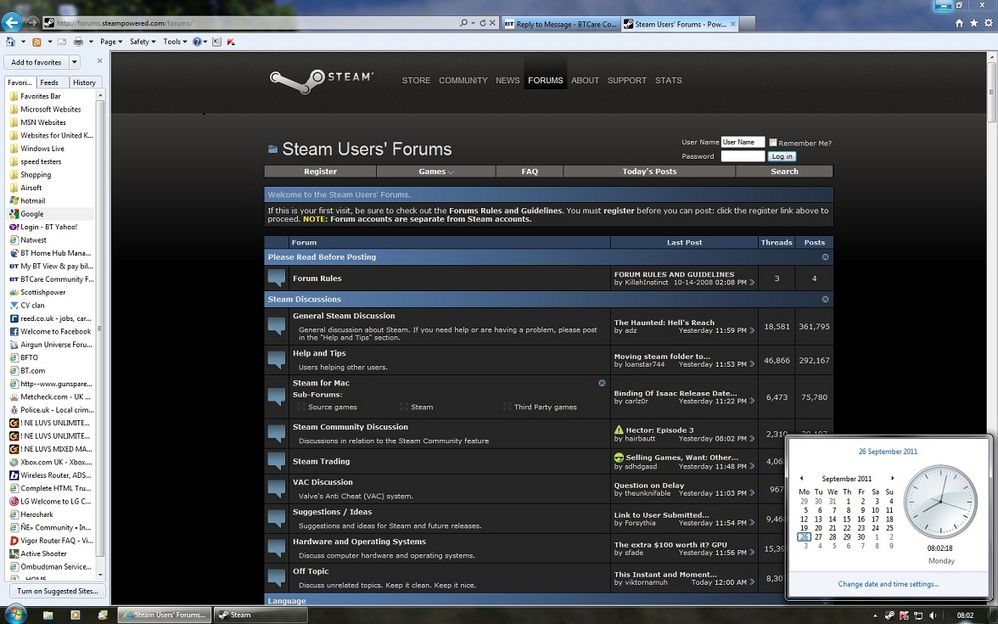Click the Home icon in browser toolbar
998x624 pixels.
click(x=10, y=42)
